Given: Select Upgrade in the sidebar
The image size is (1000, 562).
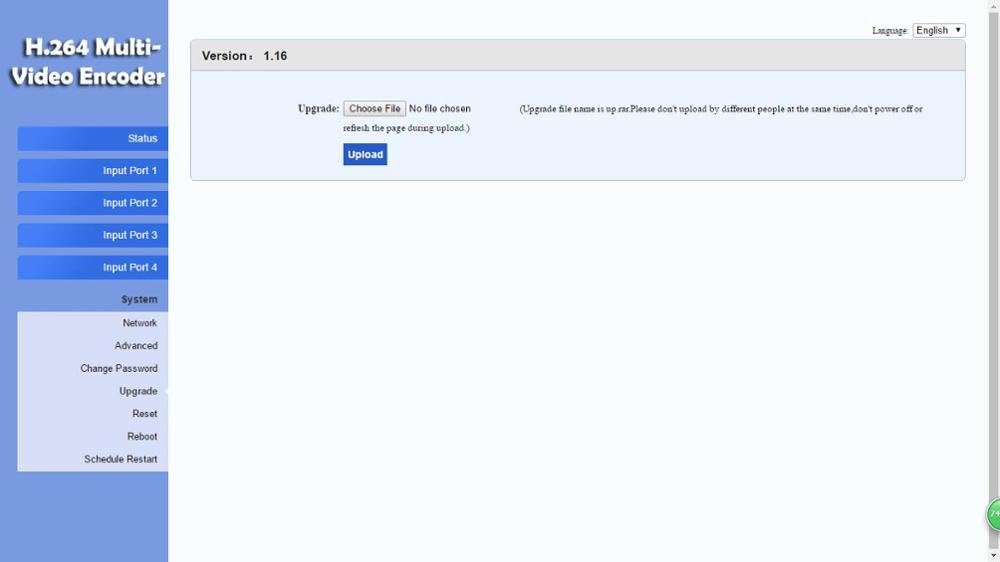Looking at the screenshot, I should [138, 391].
